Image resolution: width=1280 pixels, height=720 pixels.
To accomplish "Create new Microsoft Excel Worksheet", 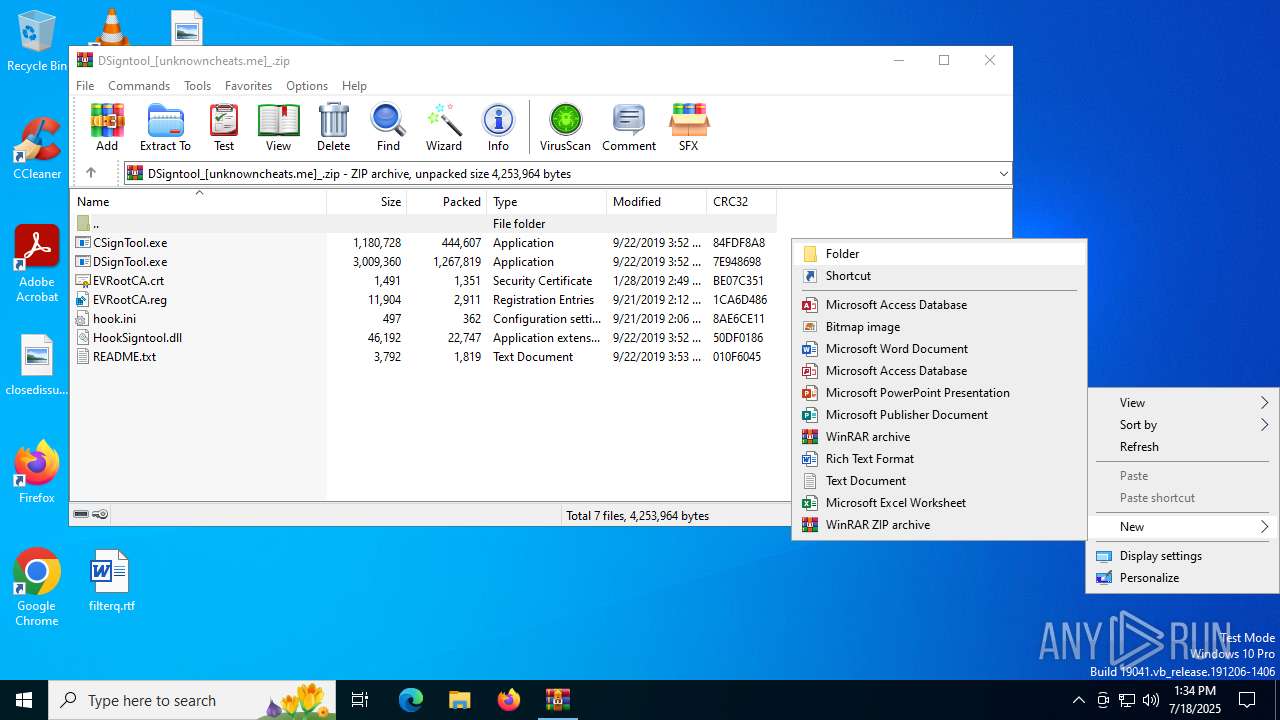I will coord(939,503).
